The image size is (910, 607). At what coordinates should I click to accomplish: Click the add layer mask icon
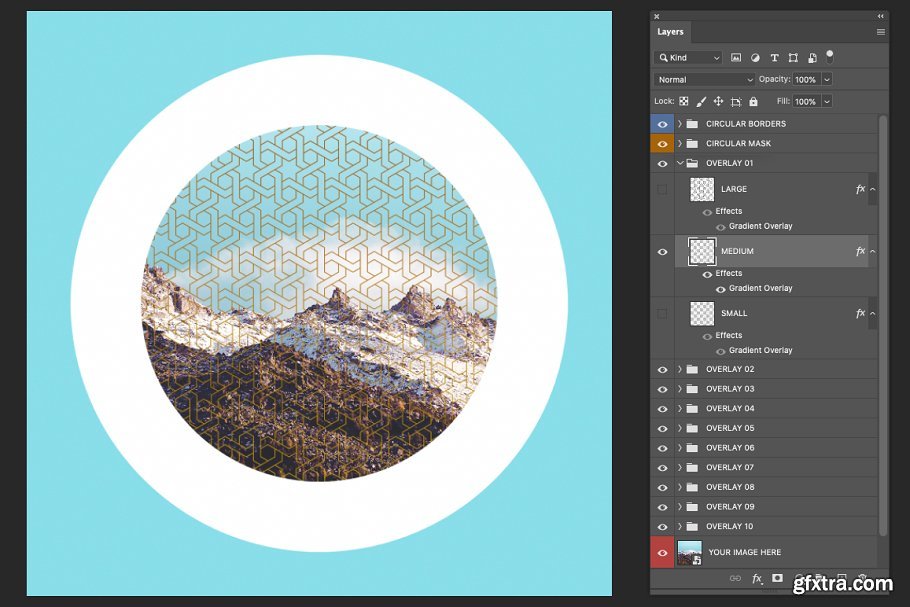[x=777, y=578]
